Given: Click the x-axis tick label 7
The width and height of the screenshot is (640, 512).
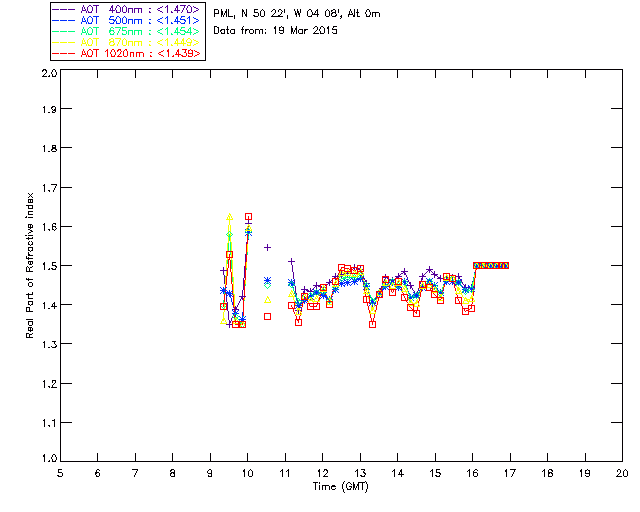Looking at the screenshot, I should pos(135,473).
